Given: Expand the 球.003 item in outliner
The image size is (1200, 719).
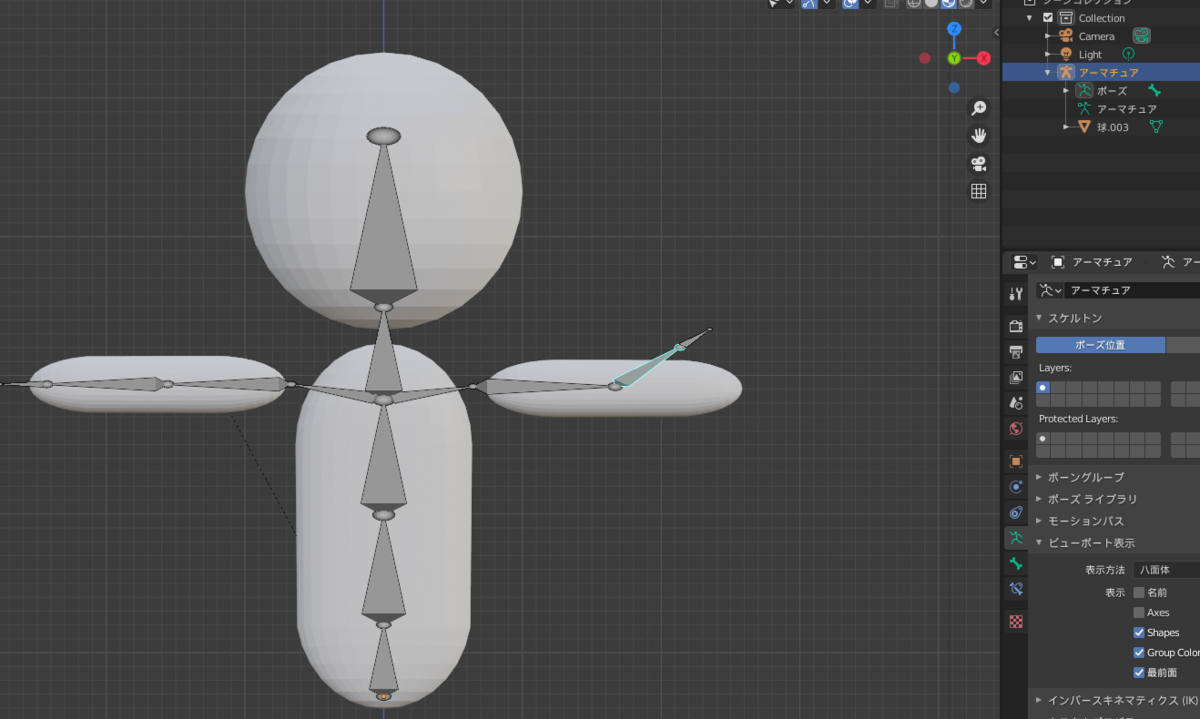Looking at the screenshot, I should (x=1066, y=127).
